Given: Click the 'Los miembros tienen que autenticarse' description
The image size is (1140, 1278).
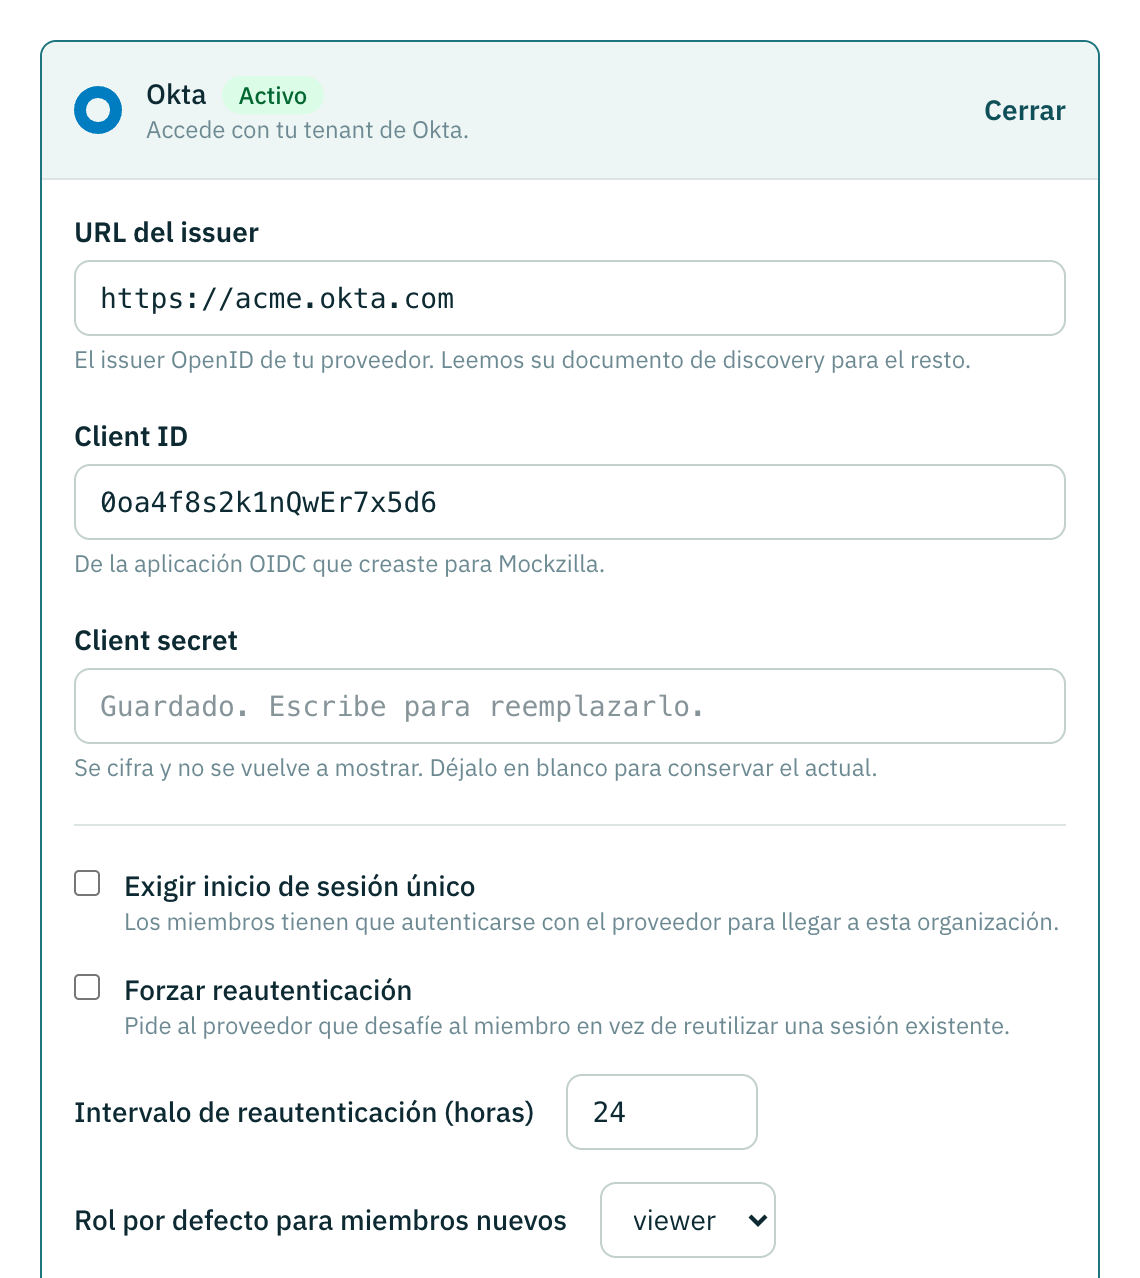Looking at the screenshot, I should 592,922.
